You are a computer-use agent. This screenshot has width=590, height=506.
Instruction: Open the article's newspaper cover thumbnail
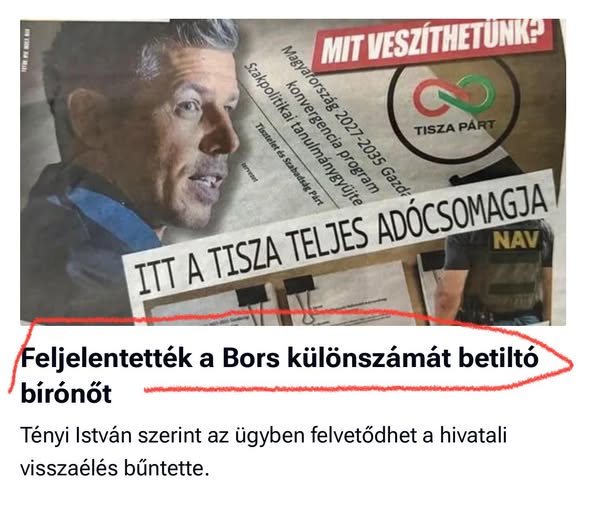coord(293,172)
